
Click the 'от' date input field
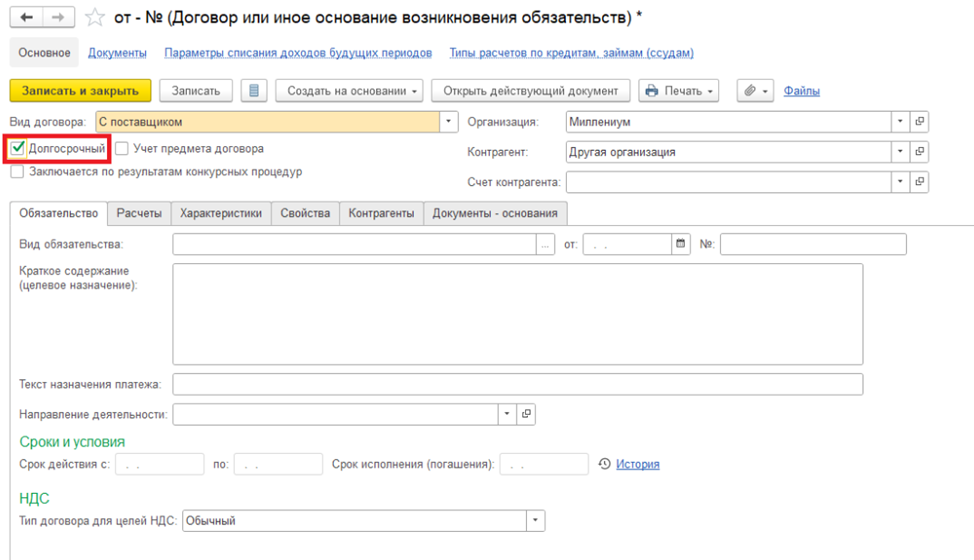[627, 244]
